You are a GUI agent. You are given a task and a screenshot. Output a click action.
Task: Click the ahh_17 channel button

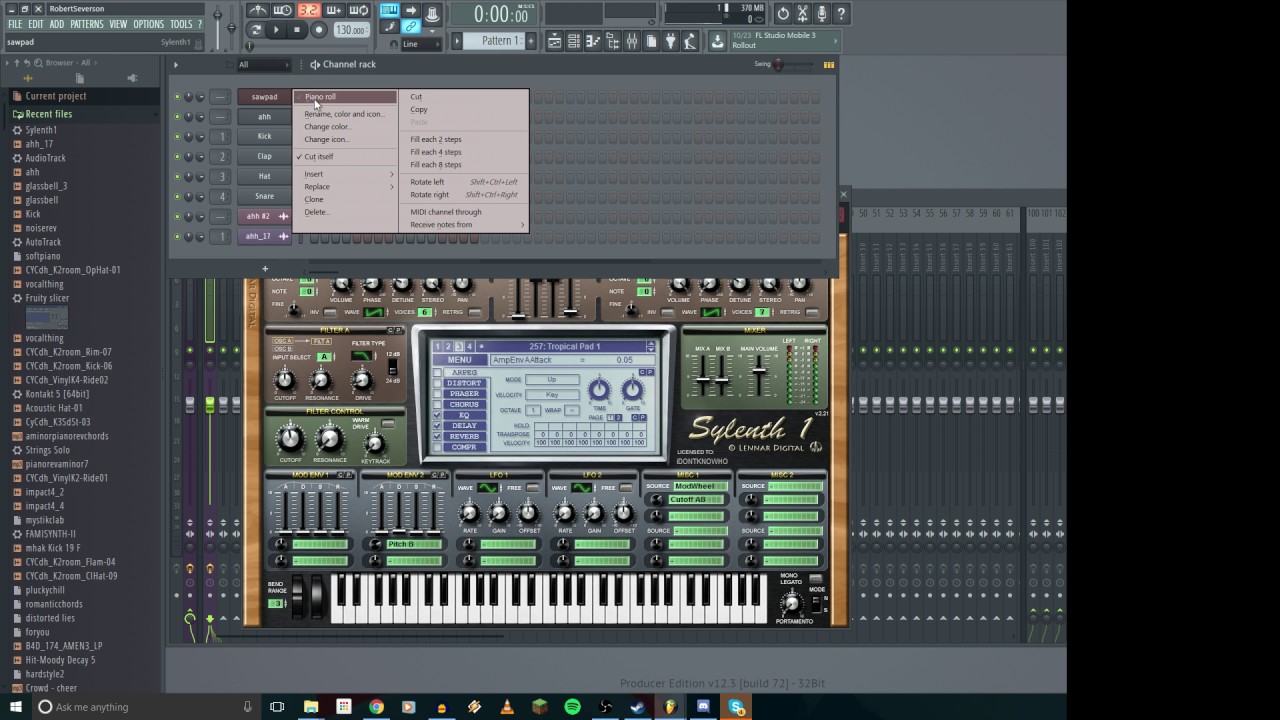tap(264, 236)
